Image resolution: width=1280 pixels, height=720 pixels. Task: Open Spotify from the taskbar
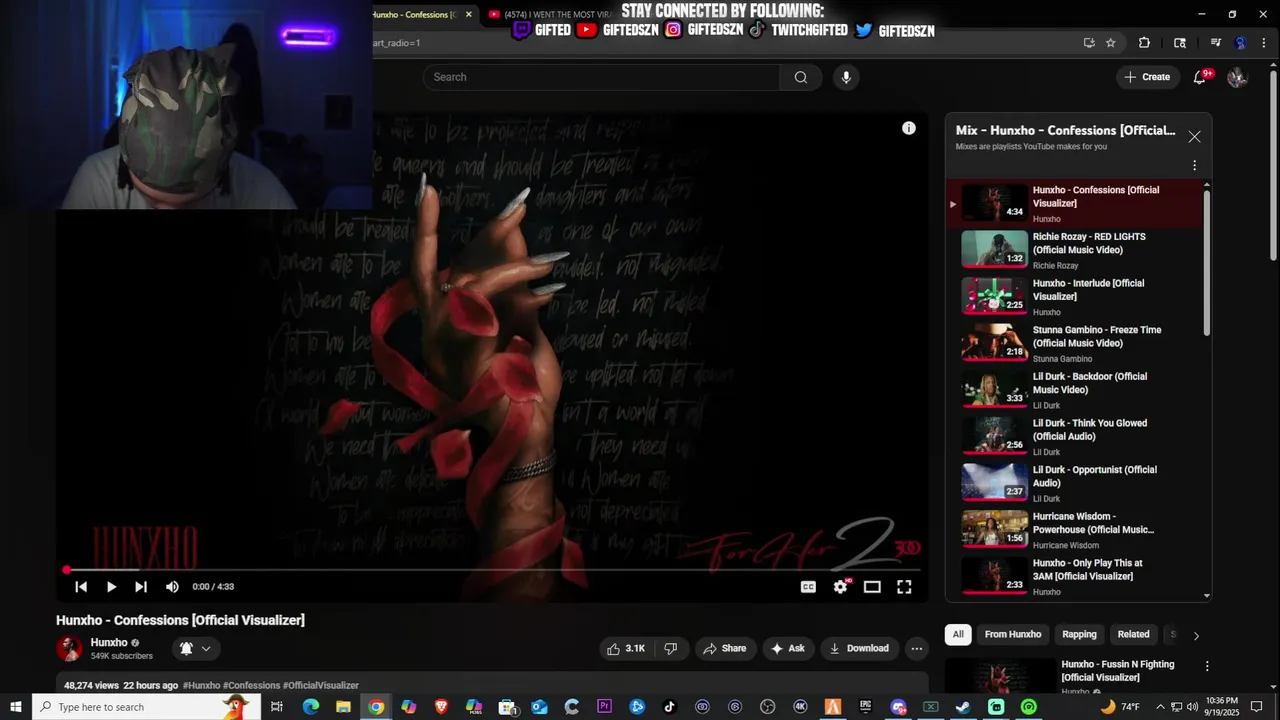pyautogui.click(x=1029, y=707)
